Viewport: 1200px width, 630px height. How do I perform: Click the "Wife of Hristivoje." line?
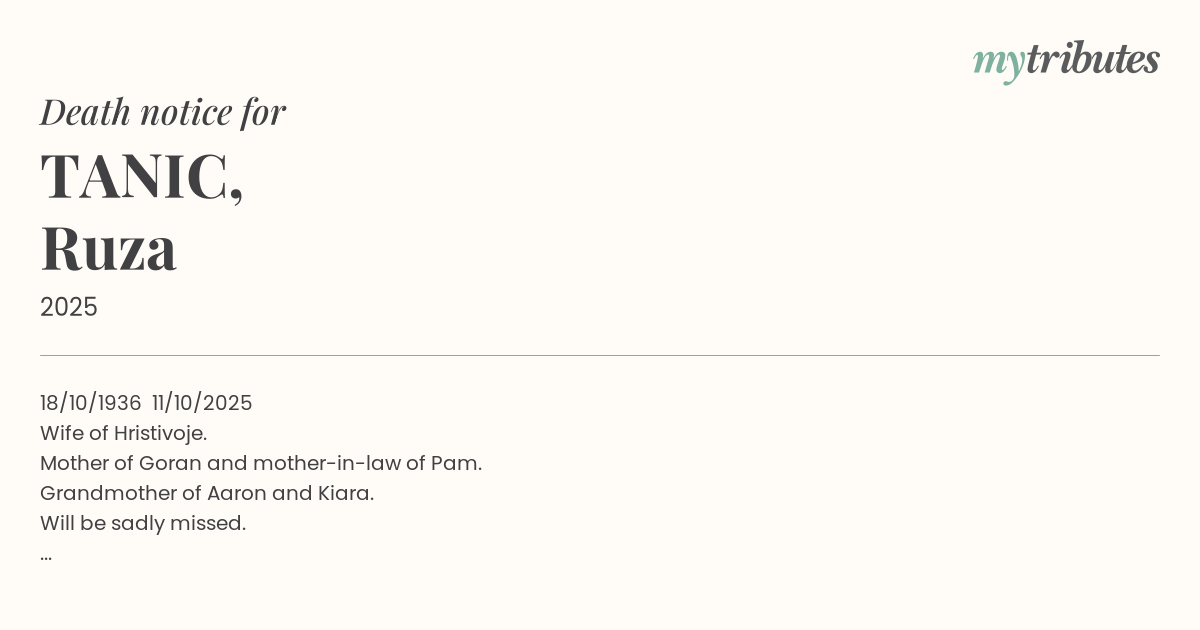[x=123, y=433]
